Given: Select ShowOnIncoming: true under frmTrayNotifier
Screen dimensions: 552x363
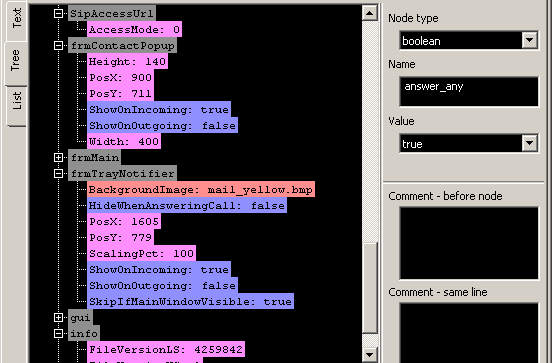Looking at the screenshot, I should [x=159, y=269].
